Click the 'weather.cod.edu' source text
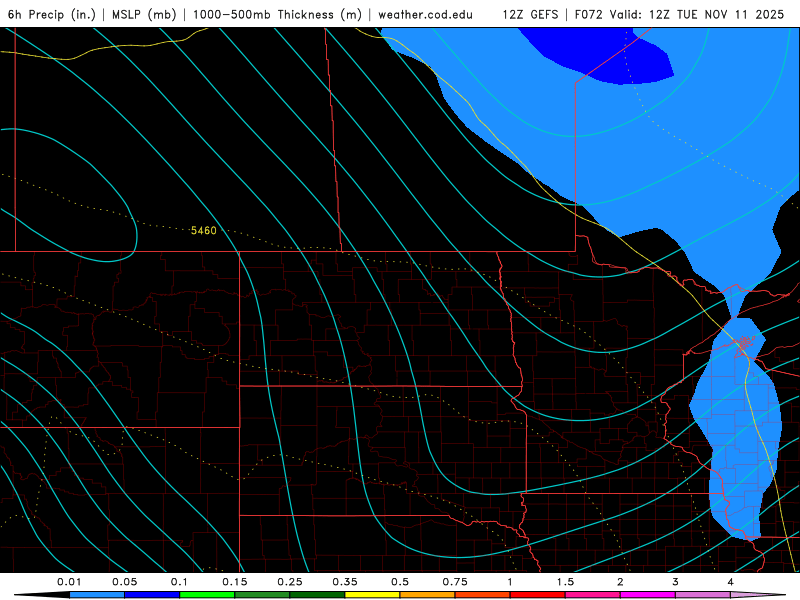 pos(426,14)
